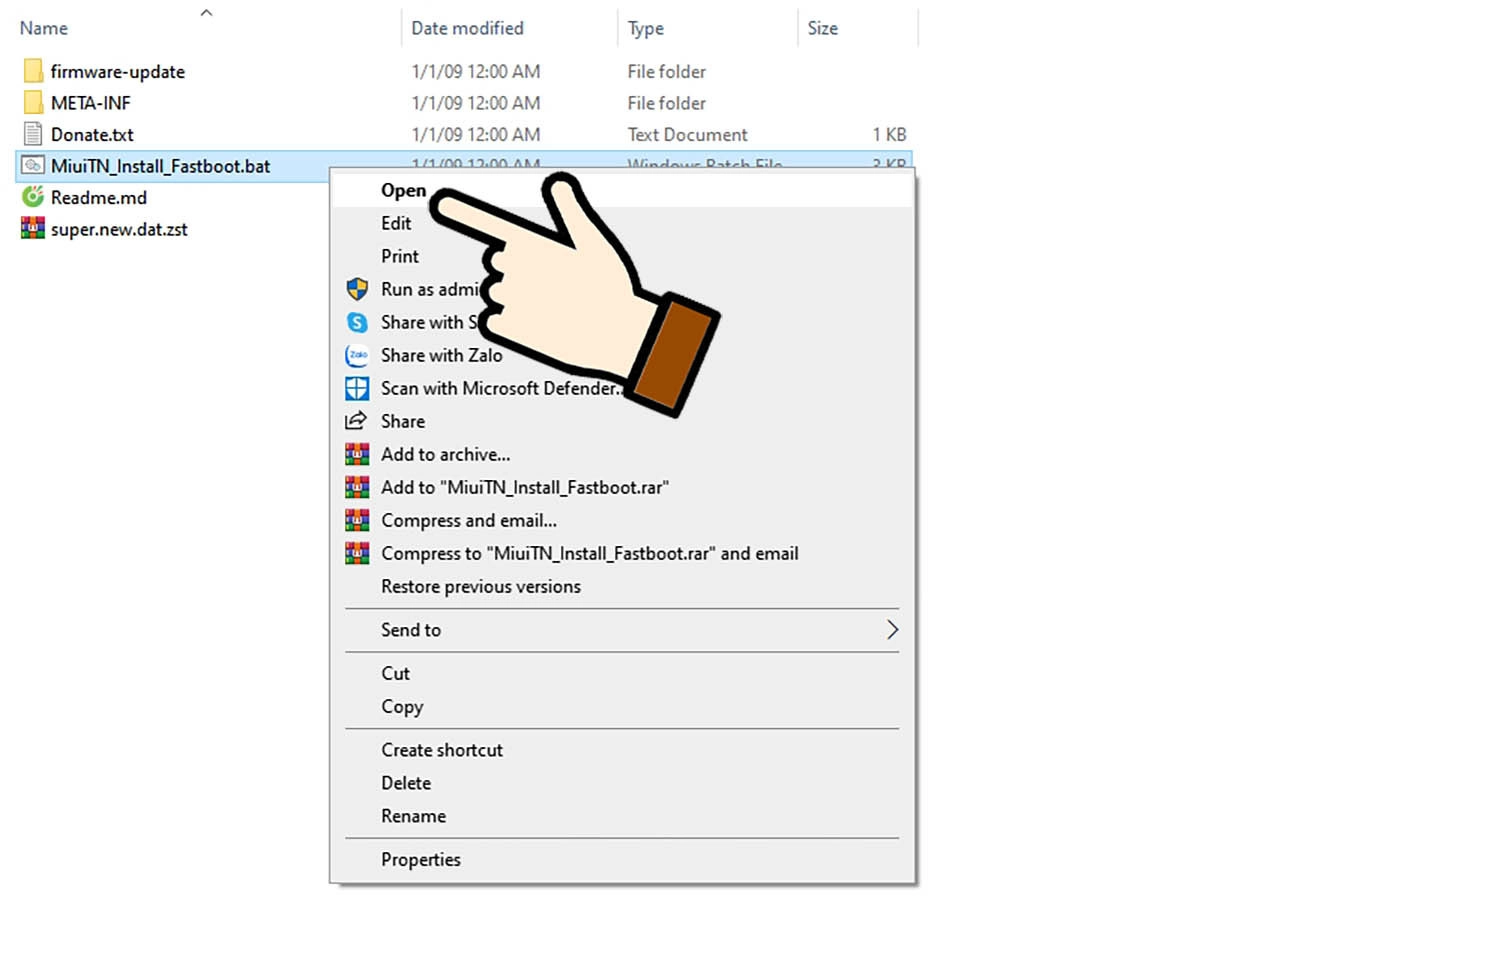This screenshot has width=1500, height=980.
Task: Click the Readme.md file icon
Action: click(33, 197)
